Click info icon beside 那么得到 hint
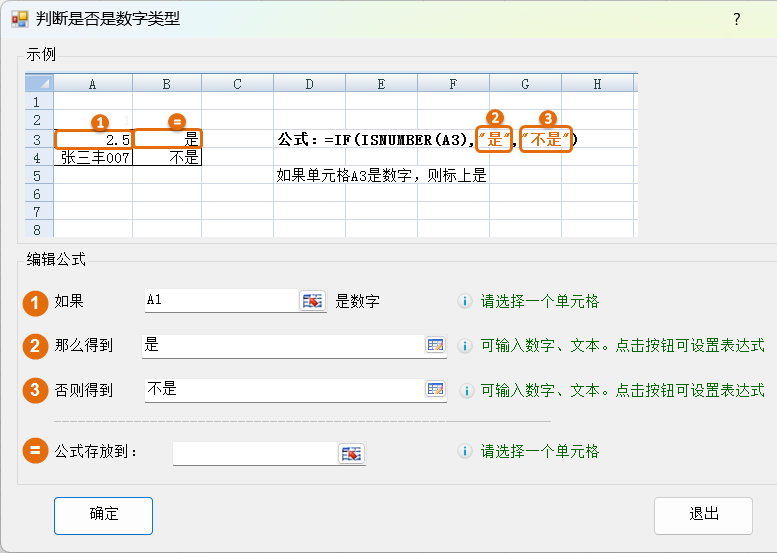777x553 pixels. [x=465, y=346]
